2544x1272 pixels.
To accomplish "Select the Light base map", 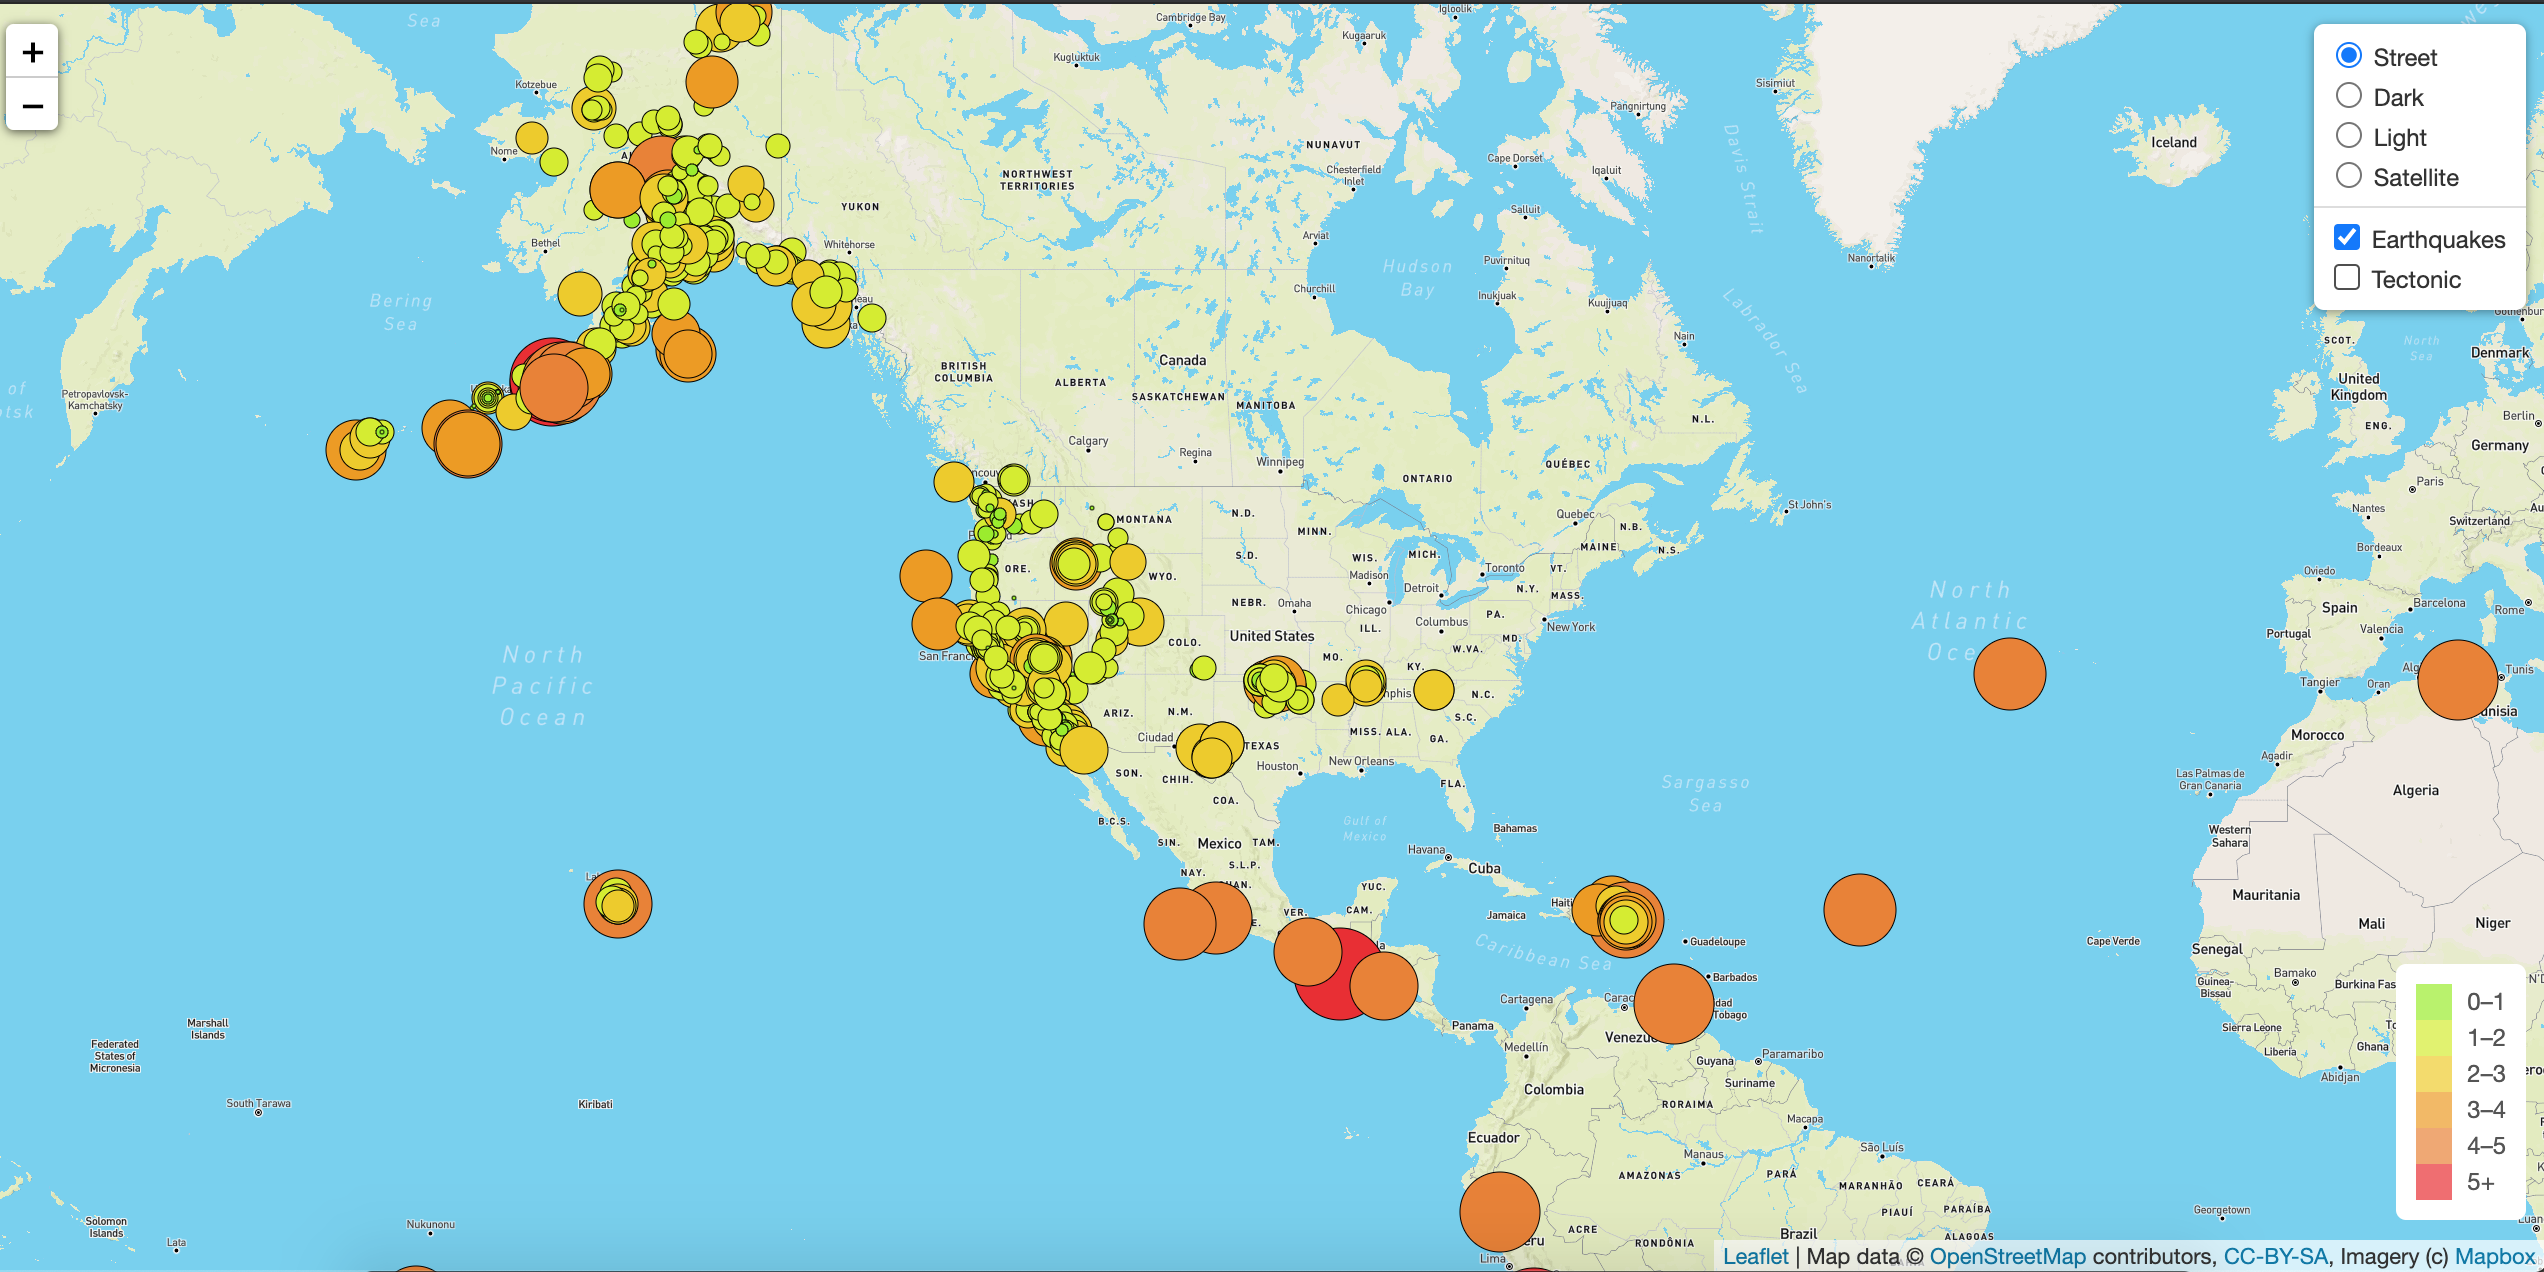I will [2349, 136].
